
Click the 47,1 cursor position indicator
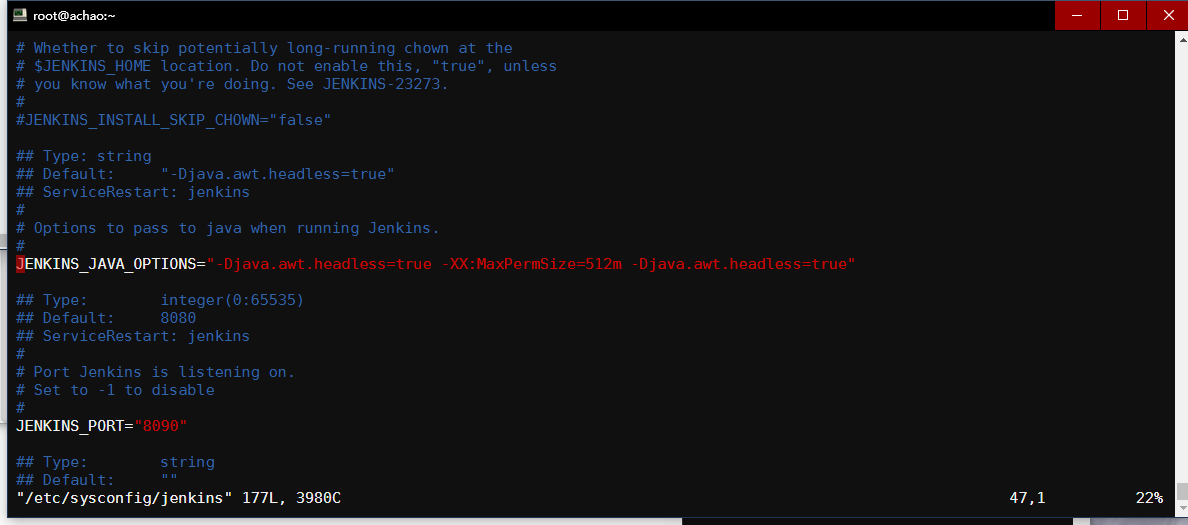(1027, 497)
